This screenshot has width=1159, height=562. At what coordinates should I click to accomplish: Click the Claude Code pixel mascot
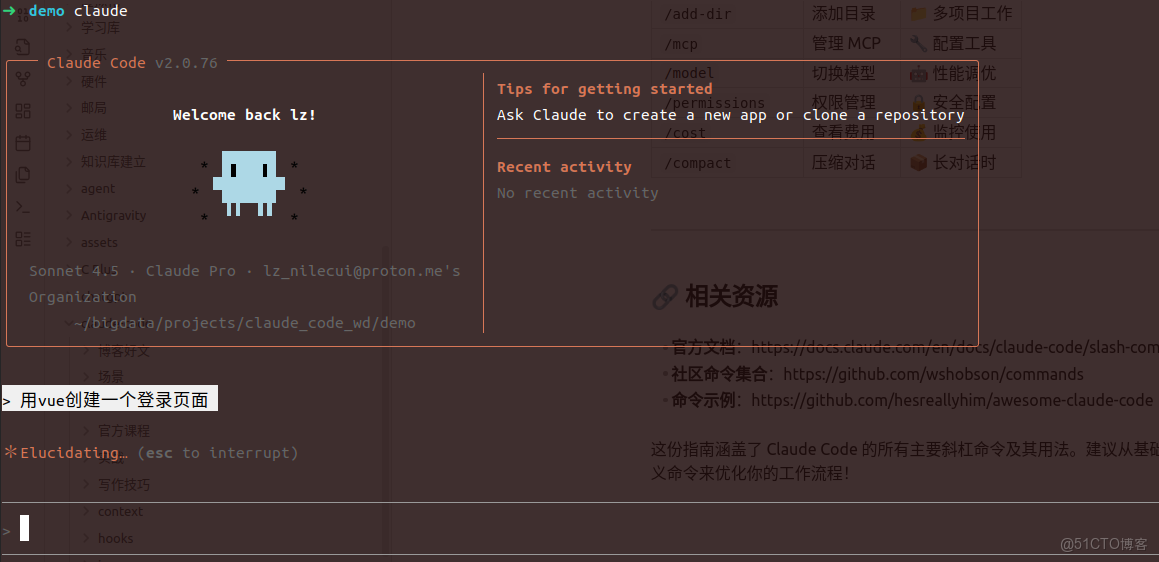[x=249, y=183]
